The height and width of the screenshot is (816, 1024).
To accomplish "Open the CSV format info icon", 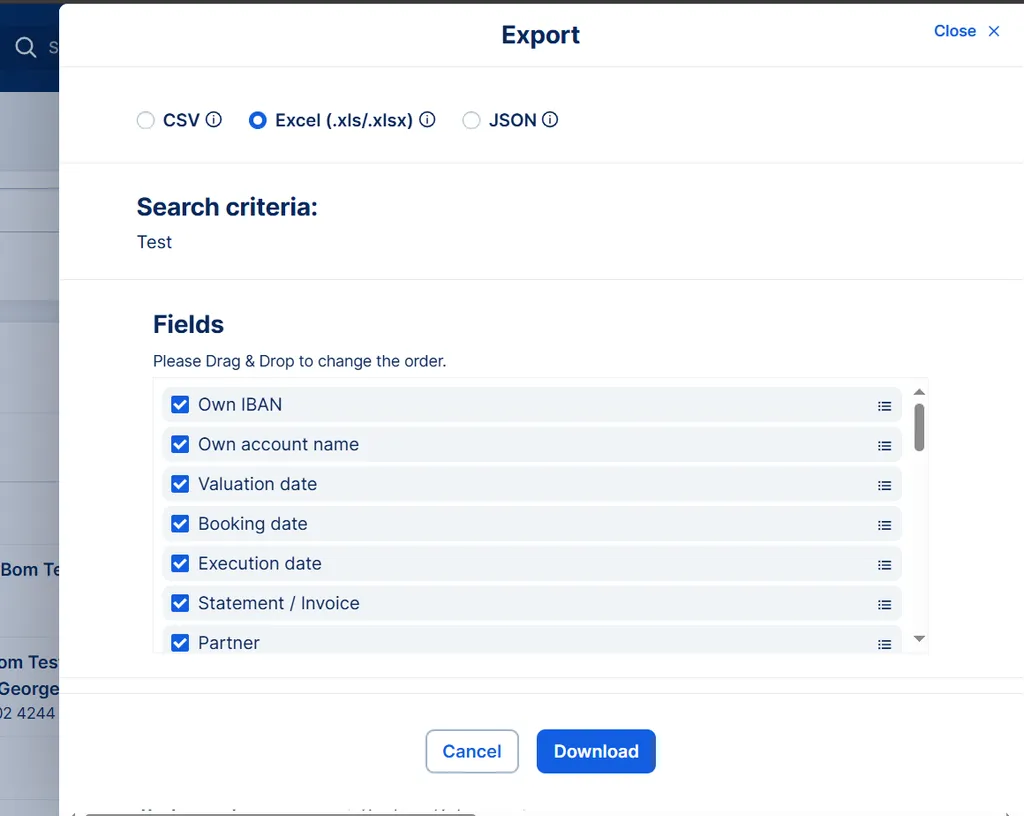I will coord(214,119).
